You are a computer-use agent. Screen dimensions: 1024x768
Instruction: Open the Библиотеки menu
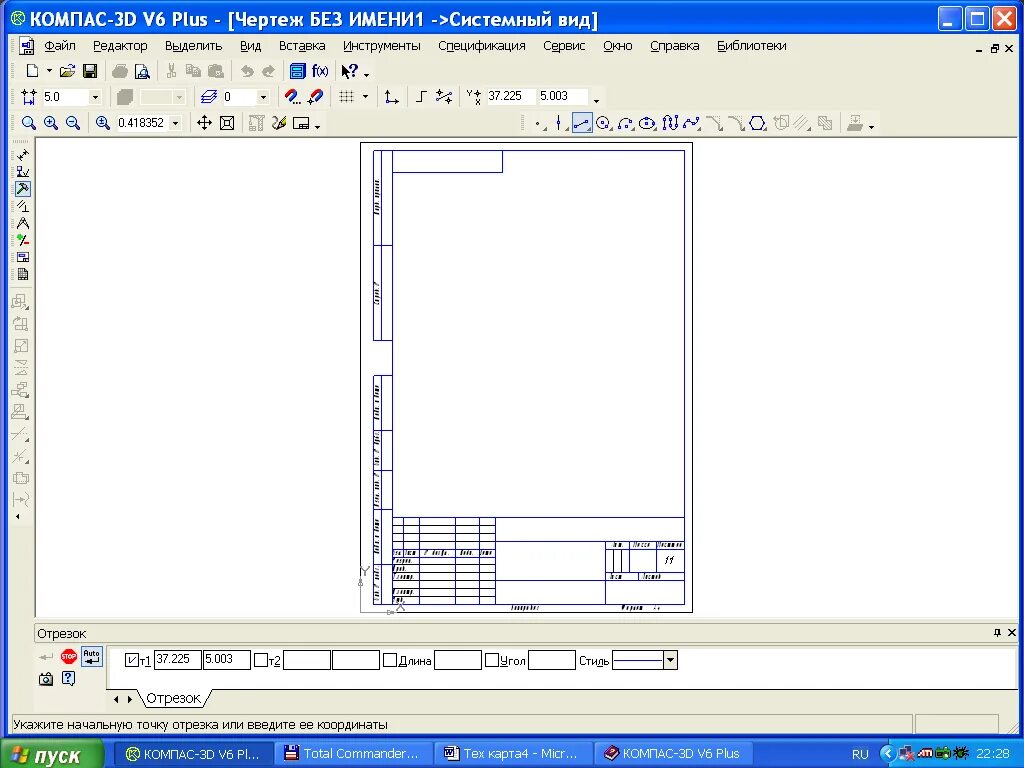752,46
